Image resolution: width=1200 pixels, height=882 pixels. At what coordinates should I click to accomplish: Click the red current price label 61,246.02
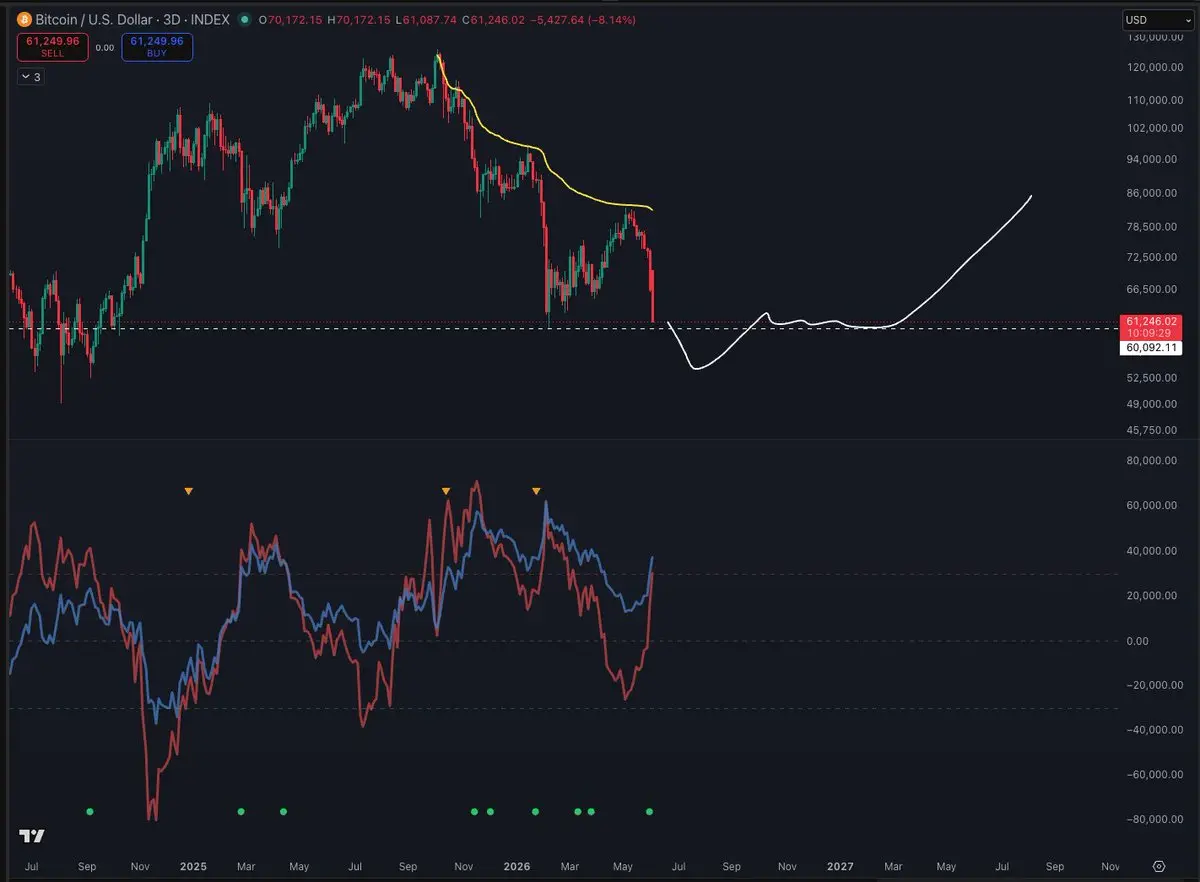(1153, 322)
